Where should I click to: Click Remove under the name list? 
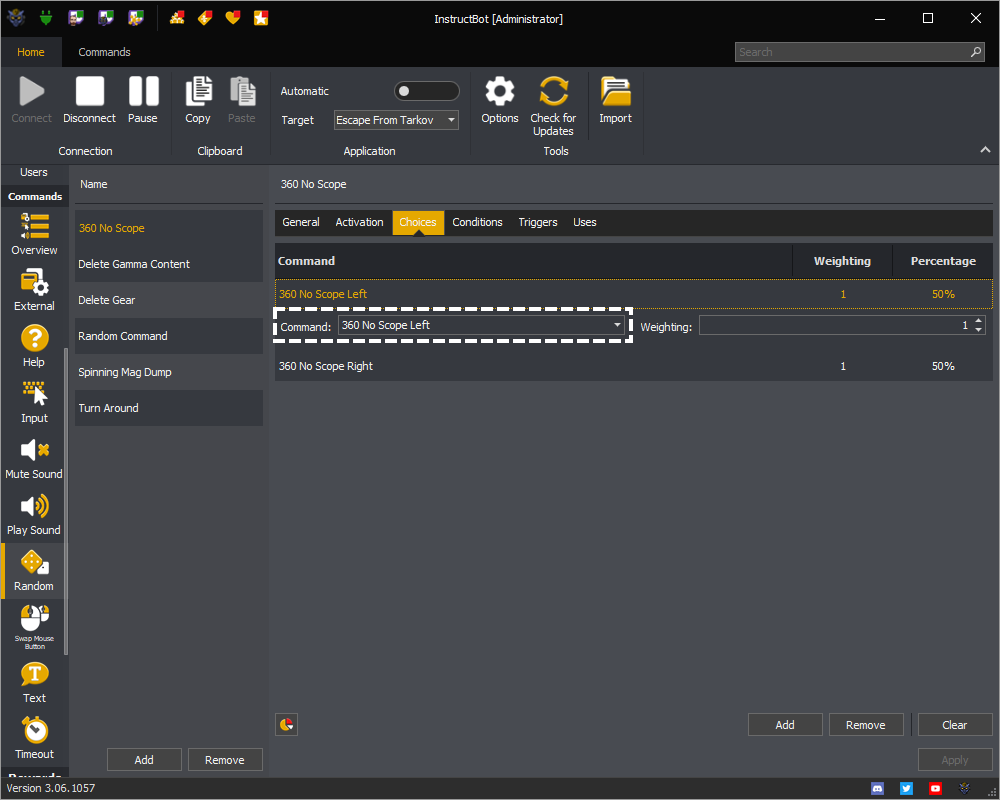(224, 760)
